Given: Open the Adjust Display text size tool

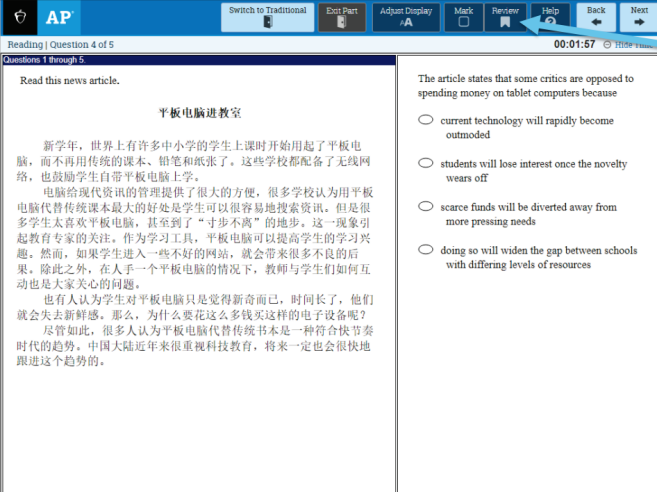Looking at the screenshot, I should tap(406, 17).
